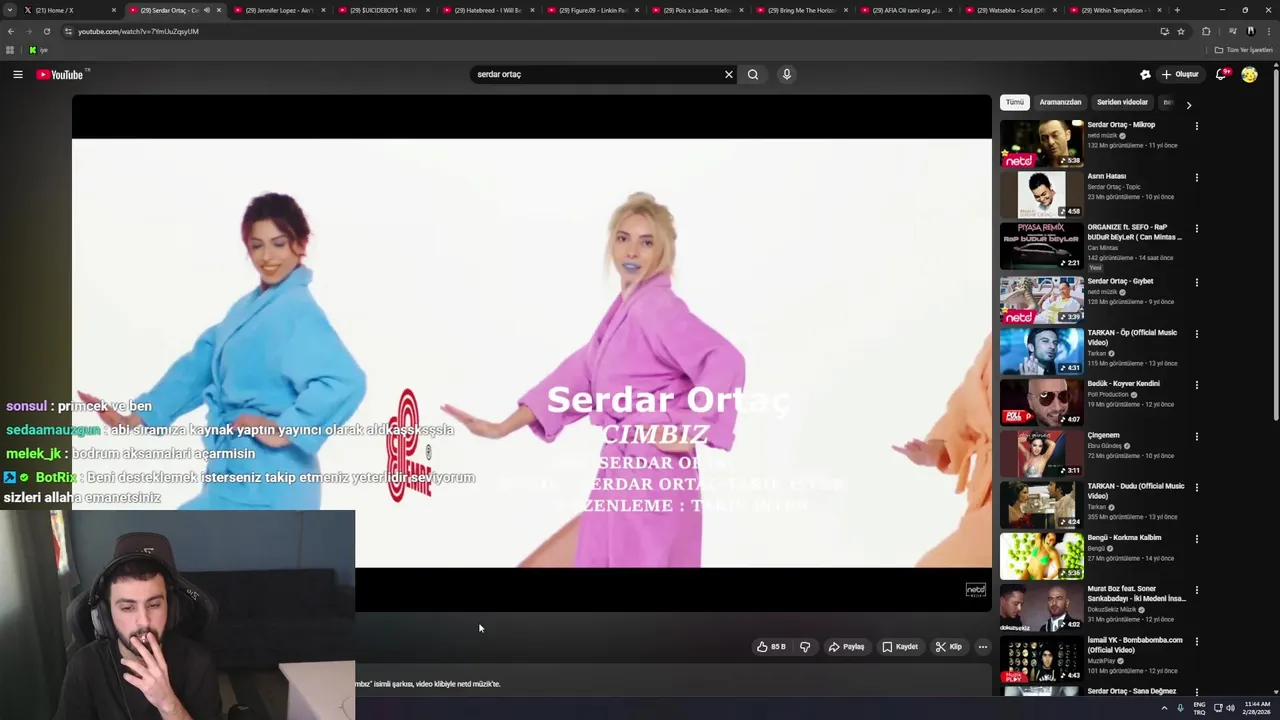The image size is (1280, 720).
Task: Play Çingenem video thumbnail
Action: (1041, 453)
